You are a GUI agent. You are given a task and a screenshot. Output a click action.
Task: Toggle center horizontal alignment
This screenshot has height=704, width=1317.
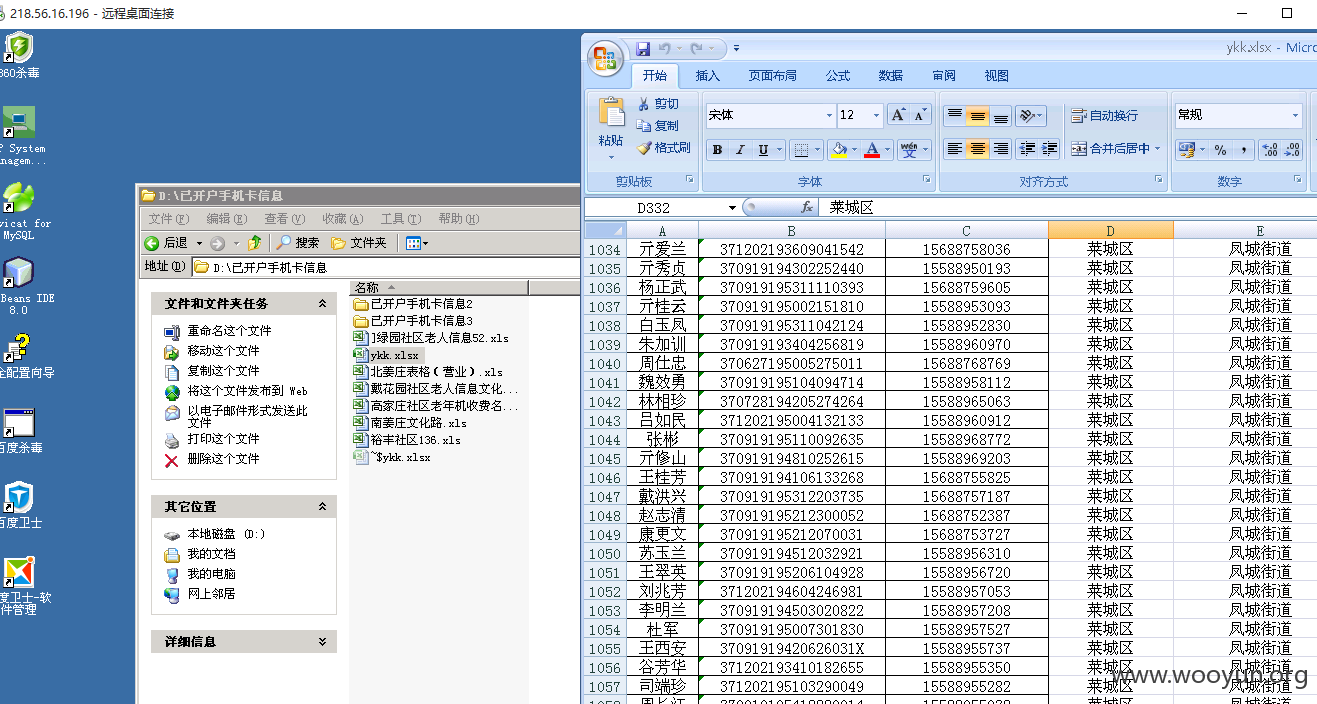point(978,149)
